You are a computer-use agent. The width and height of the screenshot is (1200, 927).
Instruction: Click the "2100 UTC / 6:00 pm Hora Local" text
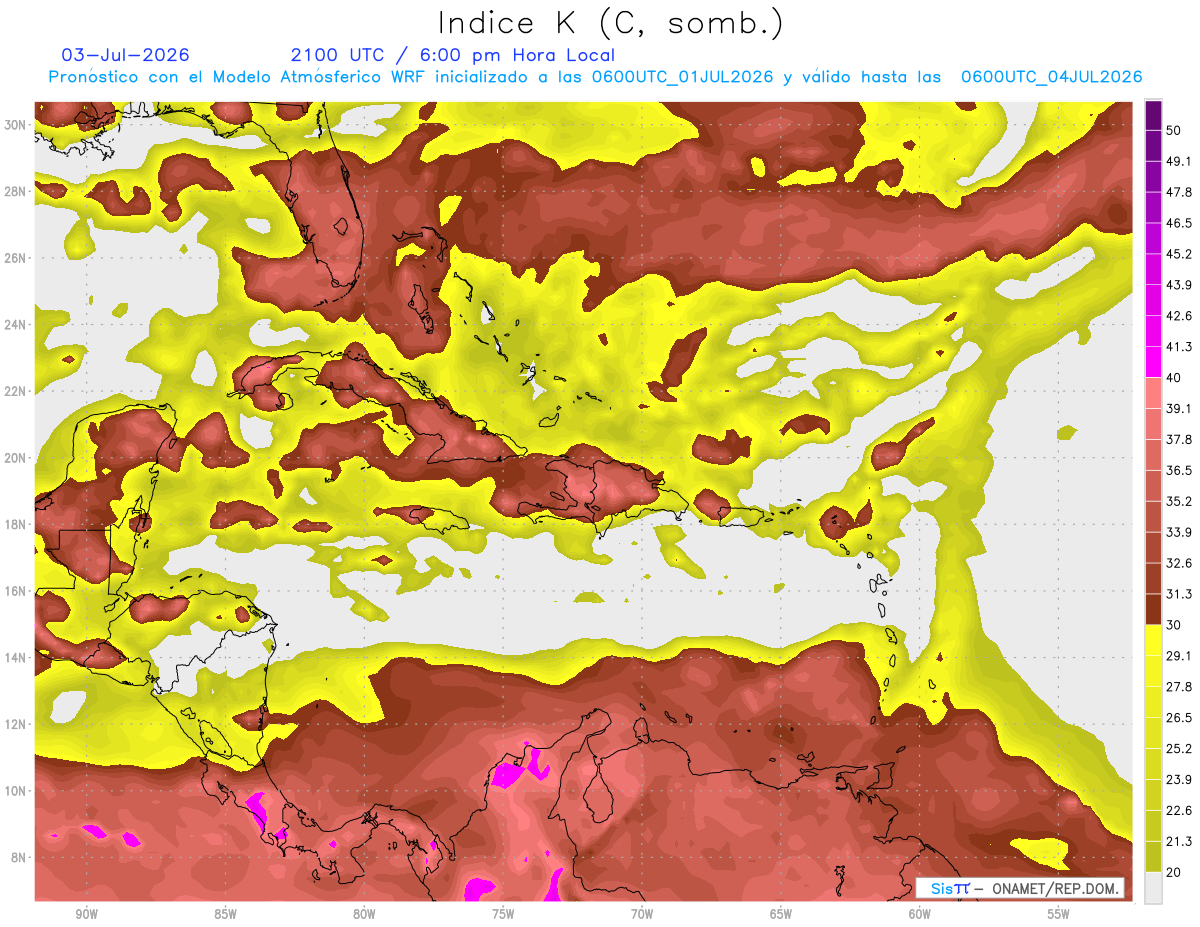pyautogui.click(x=452, y=55)
